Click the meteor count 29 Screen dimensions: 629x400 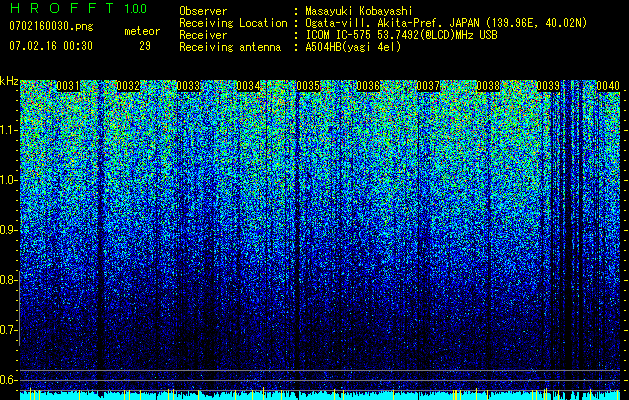(145, 46)
